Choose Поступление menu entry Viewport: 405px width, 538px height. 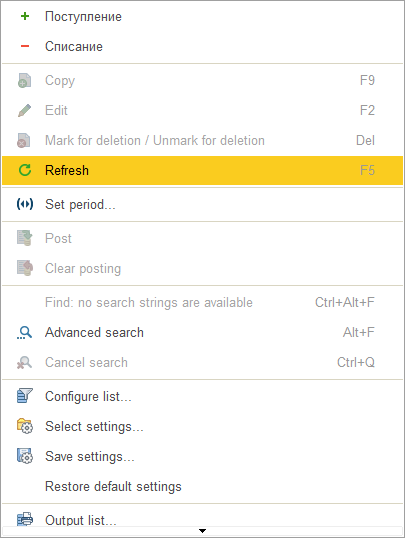202,16
